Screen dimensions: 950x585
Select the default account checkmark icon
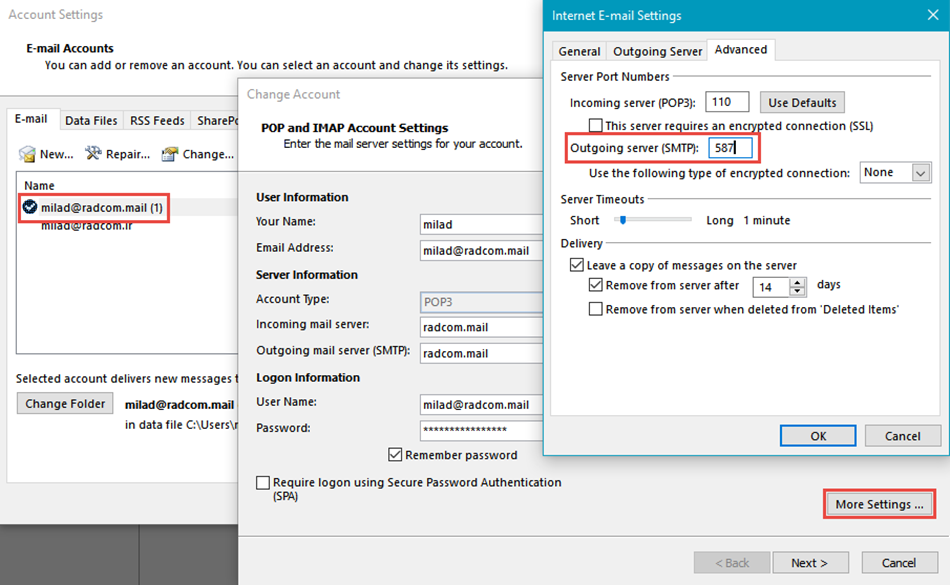pos(30,207)
